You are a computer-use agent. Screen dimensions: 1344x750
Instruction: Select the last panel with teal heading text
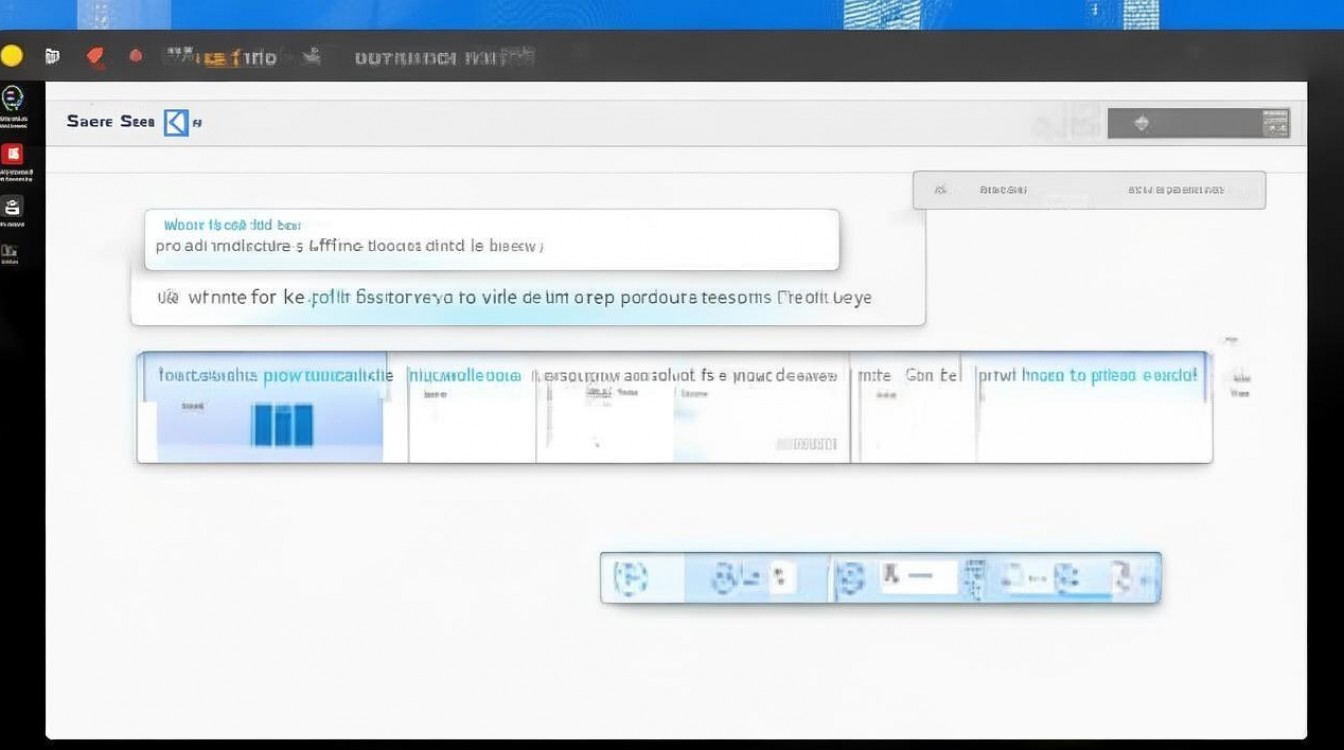[x=1093, y=410]
